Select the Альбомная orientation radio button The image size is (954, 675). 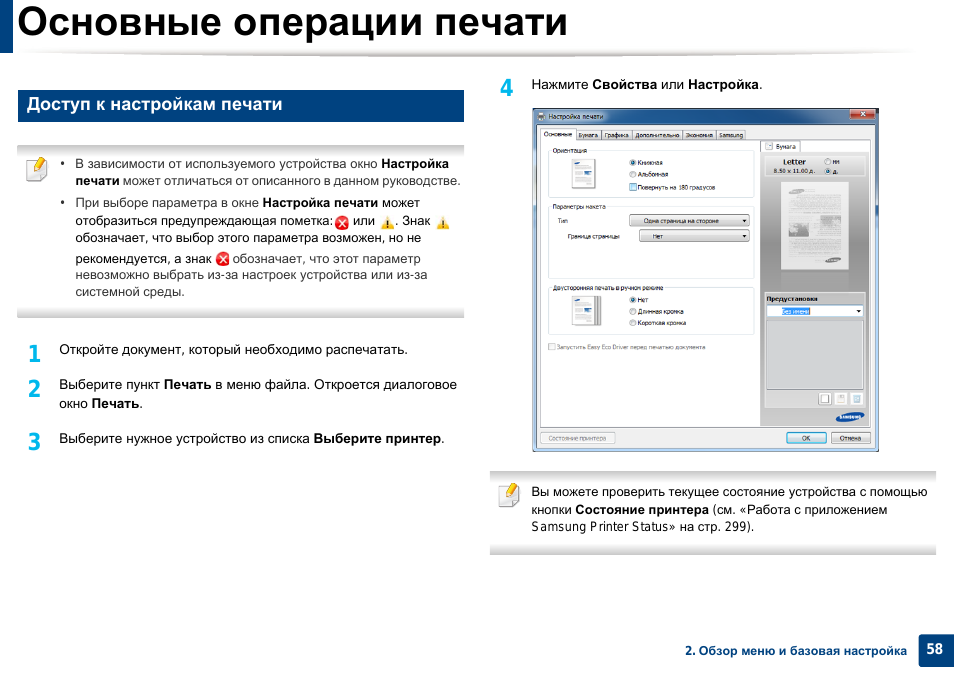click(x=633, y=174)
